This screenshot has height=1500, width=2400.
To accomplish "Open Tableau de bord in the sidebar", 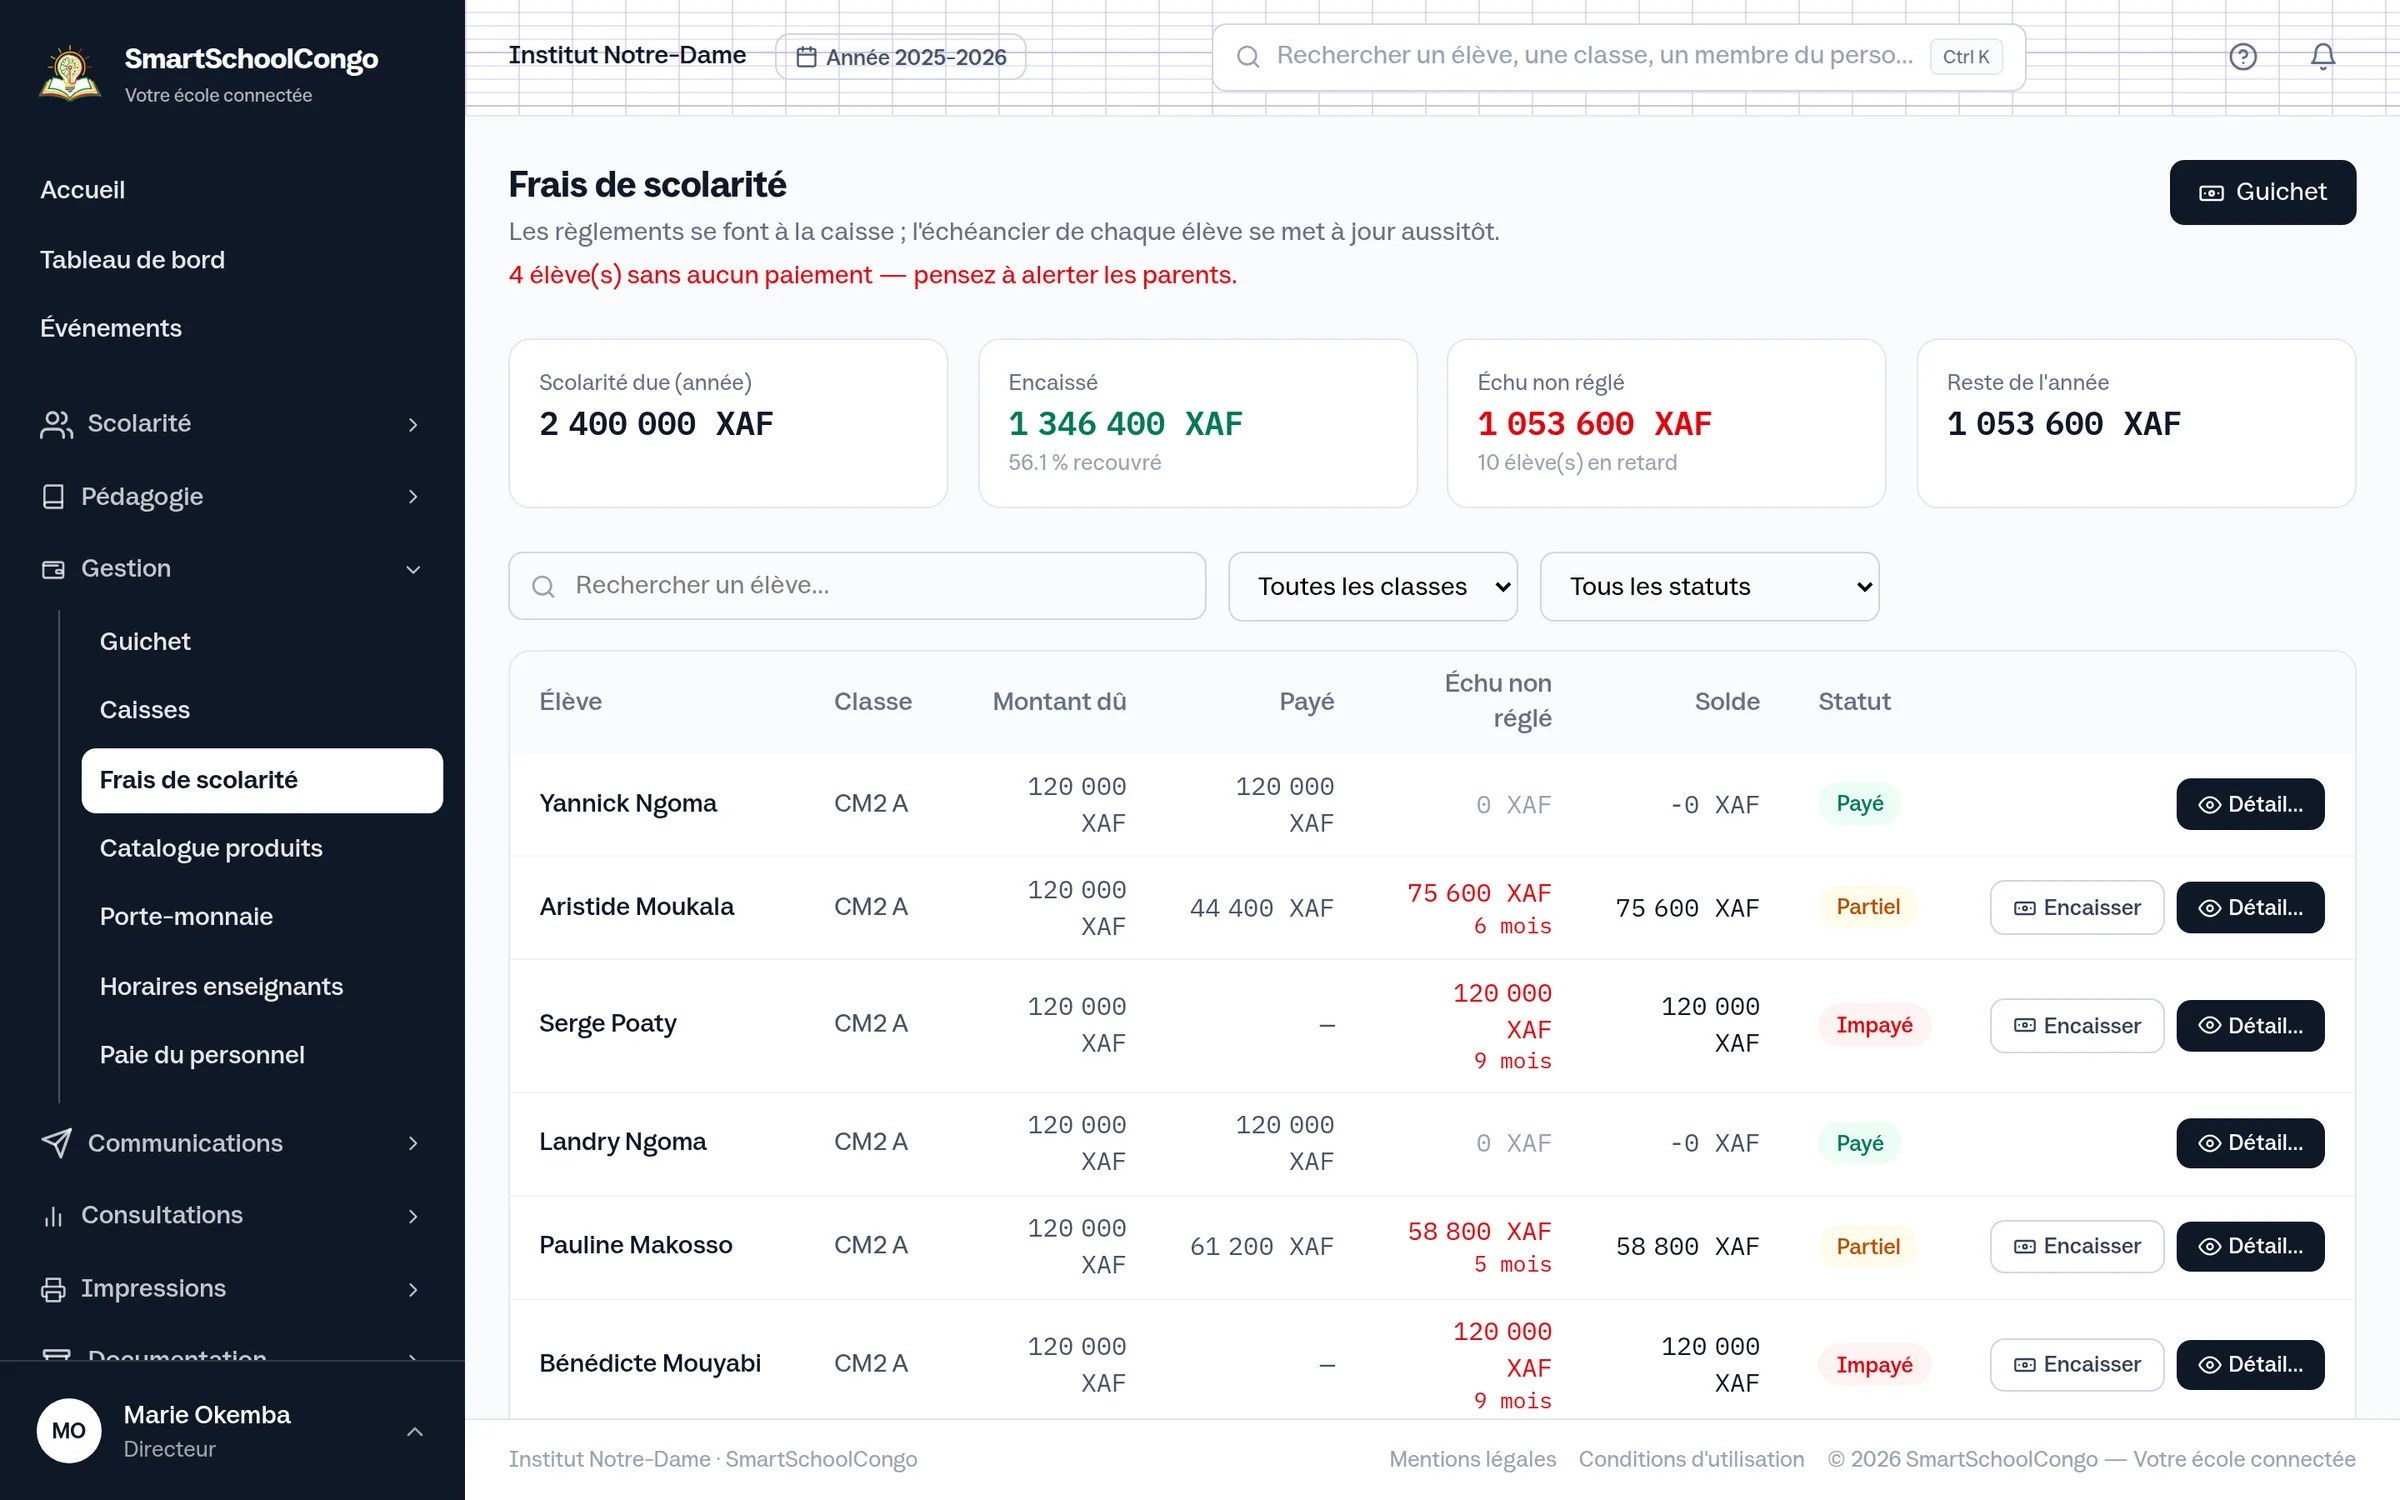I will coord(132,260).
